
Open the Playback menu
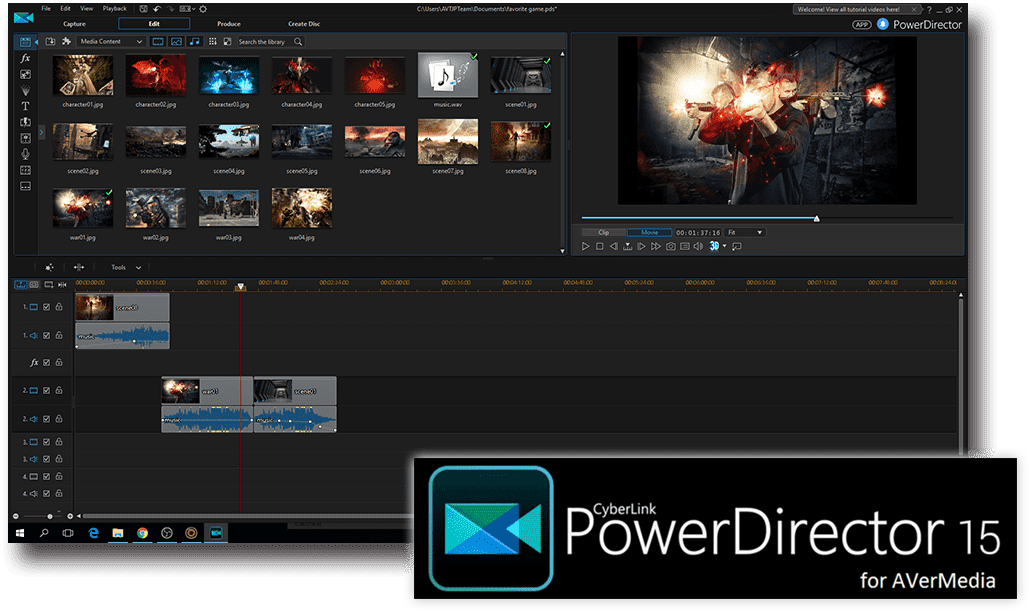(114, 8)
